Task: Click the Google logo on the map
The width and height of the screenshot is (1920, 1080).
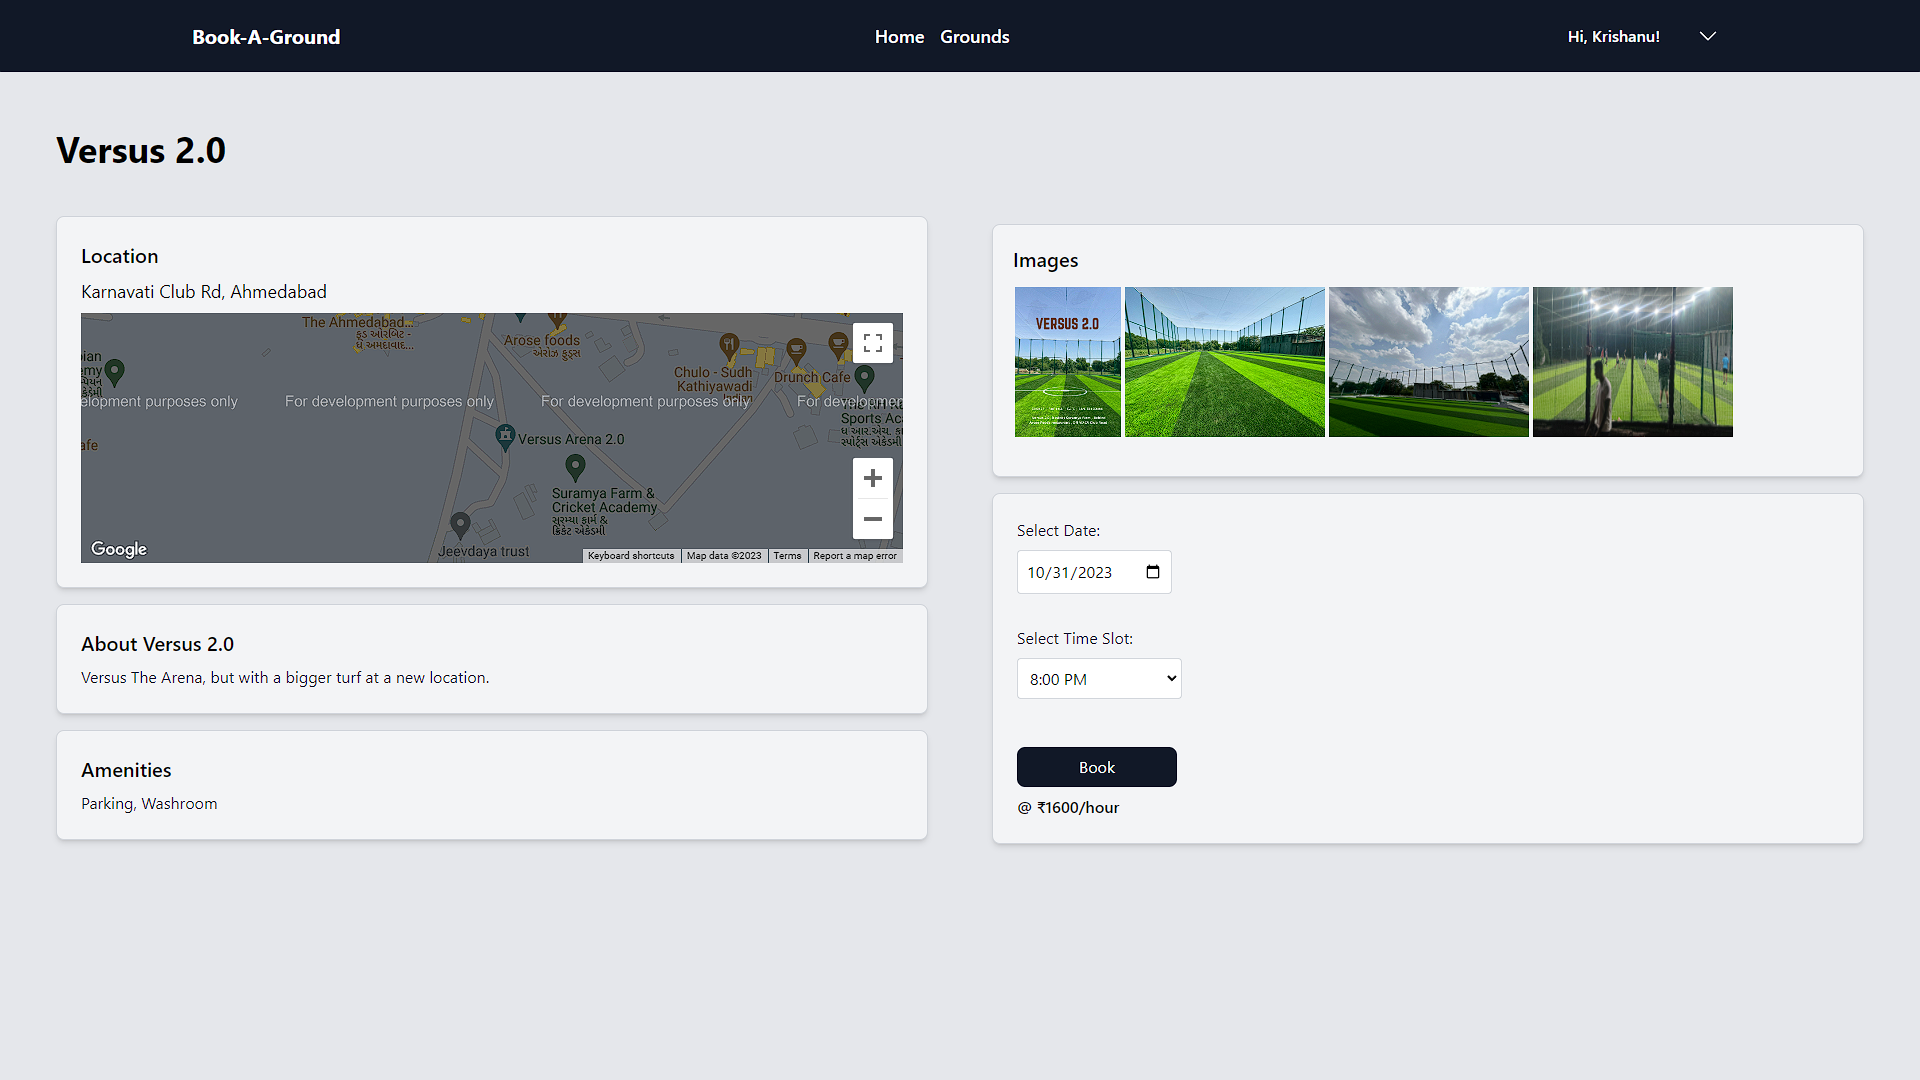Action: click(x=118, y=548)
